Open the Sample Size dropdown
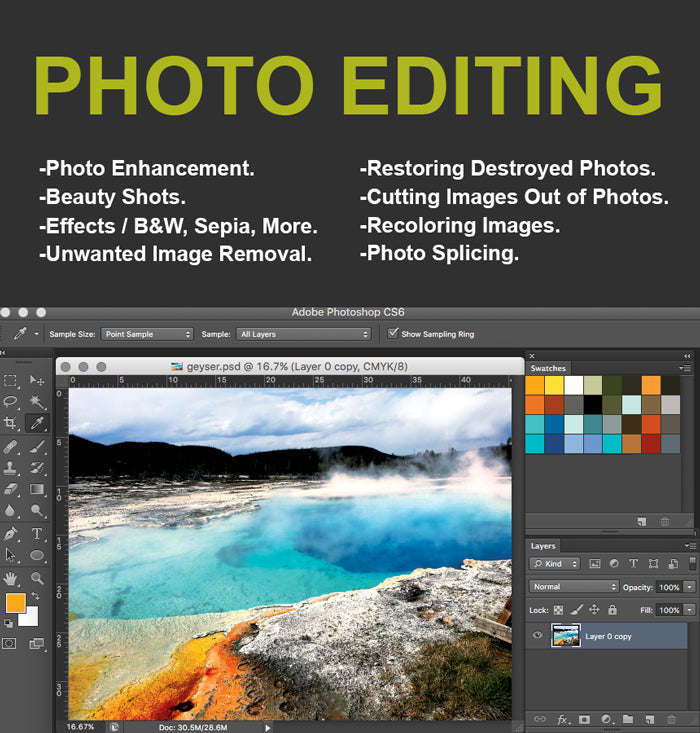This screenshot has width=700, height=733. [146, 334]
